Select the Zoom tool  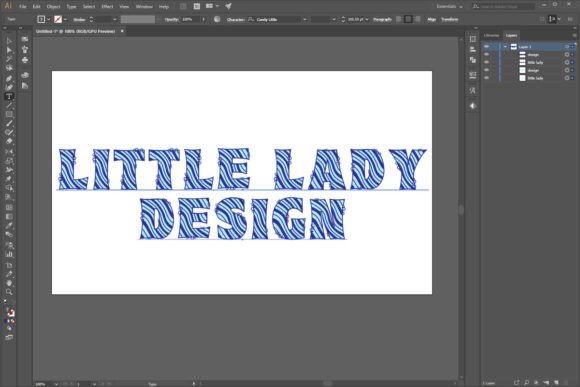pyautogui.click(x=9, y=292)
